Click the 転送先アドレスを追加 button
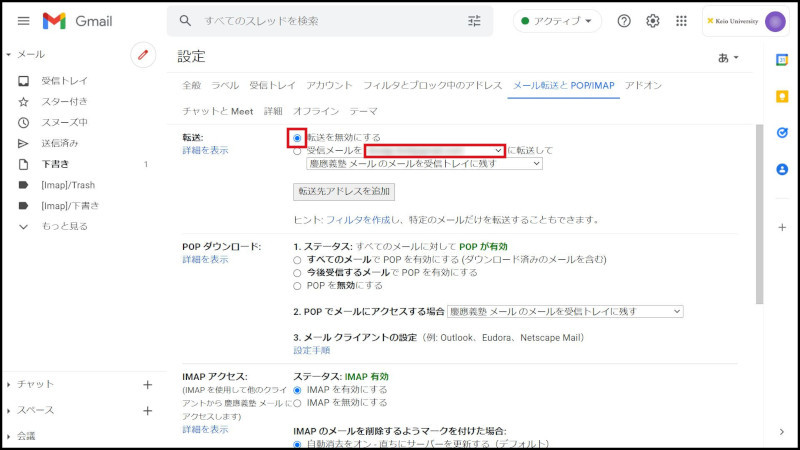 coord(344,191)
